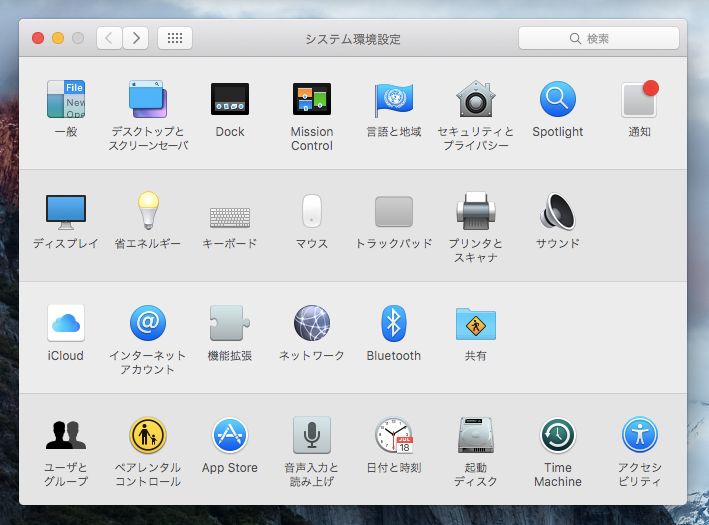Open ディスプレイ monitor icon

(x=66, y=212)
